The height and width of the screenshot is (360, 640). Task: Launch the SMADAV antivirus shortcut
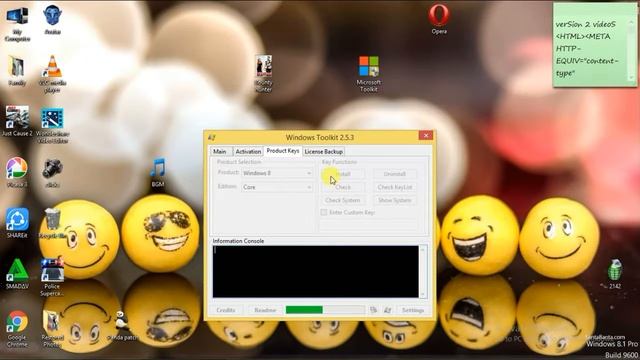[17, 273]
